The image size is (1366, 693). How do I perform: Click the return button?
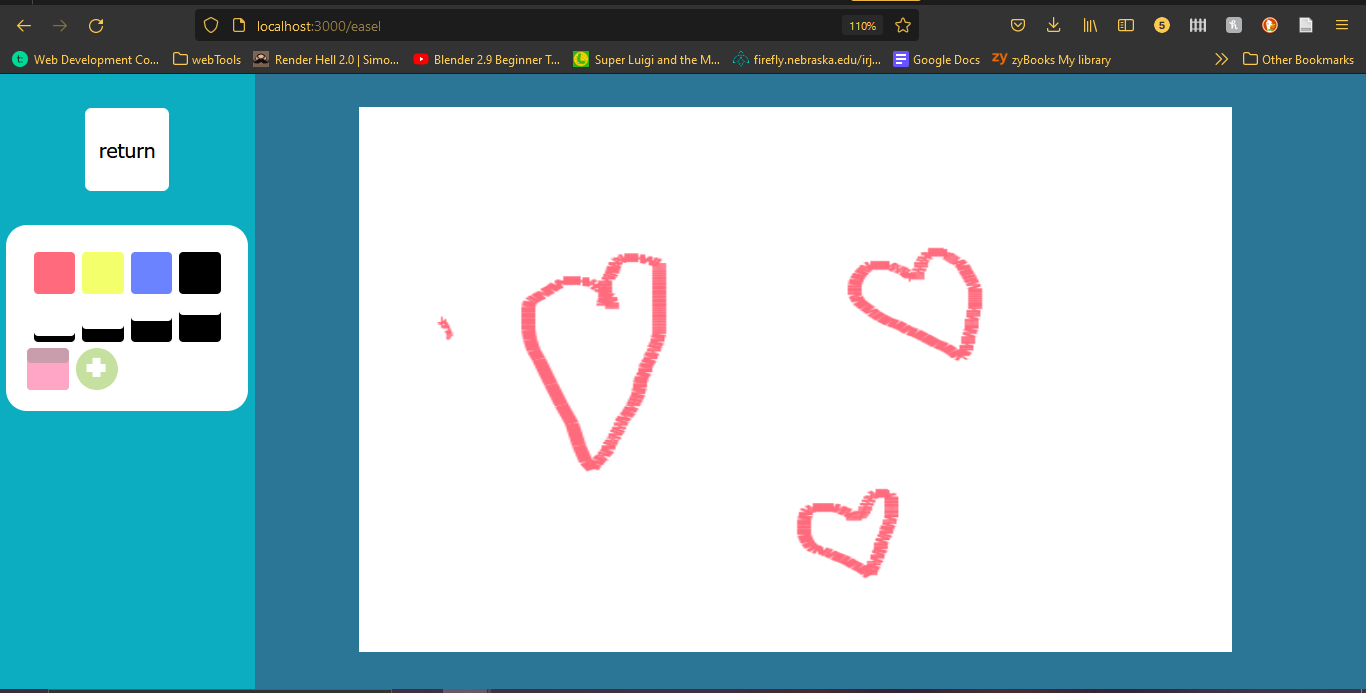point(127,149)
